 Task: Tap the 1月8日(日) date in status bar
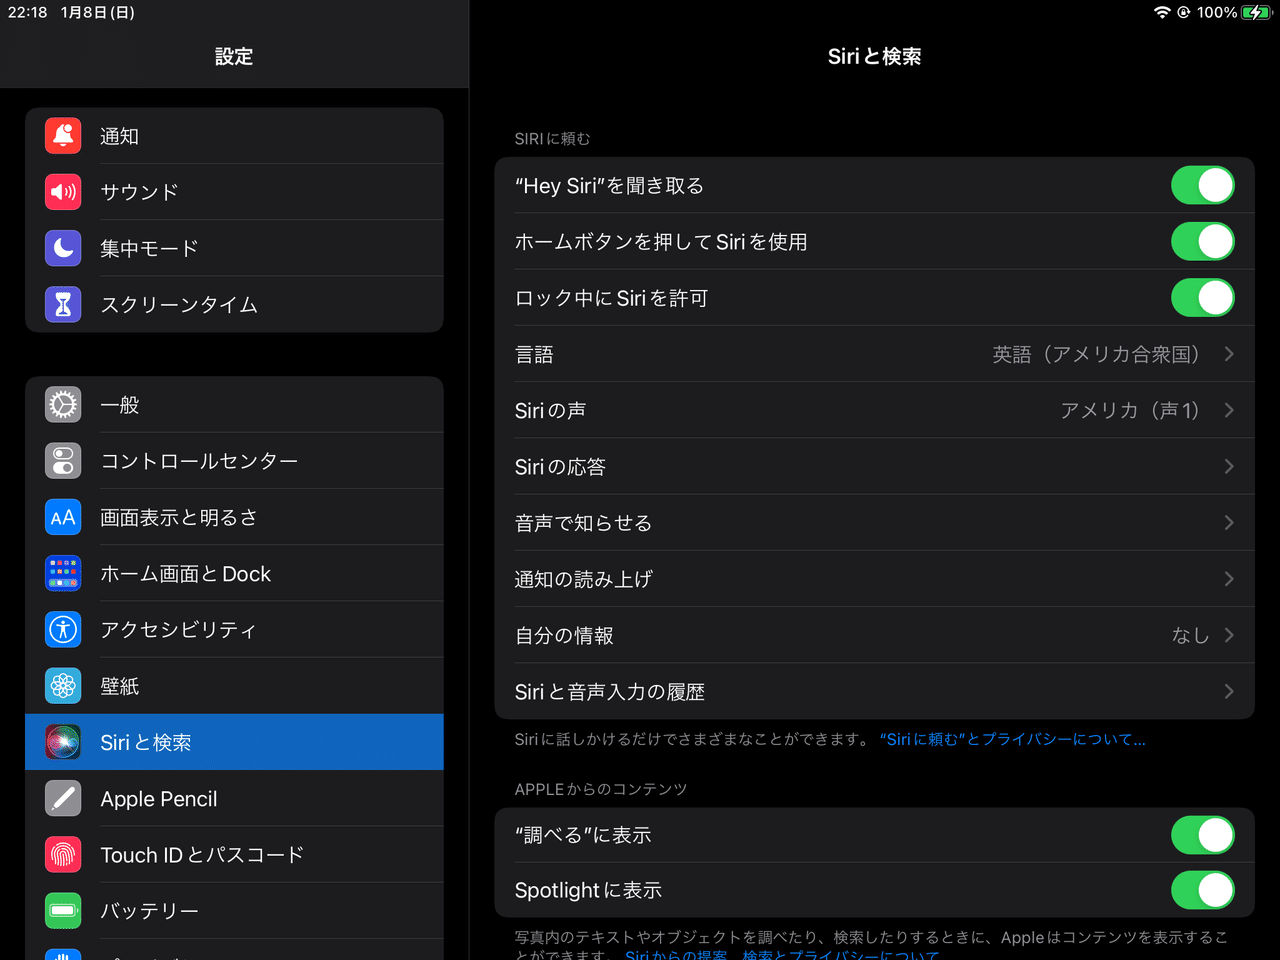click(x=97, y=12)
